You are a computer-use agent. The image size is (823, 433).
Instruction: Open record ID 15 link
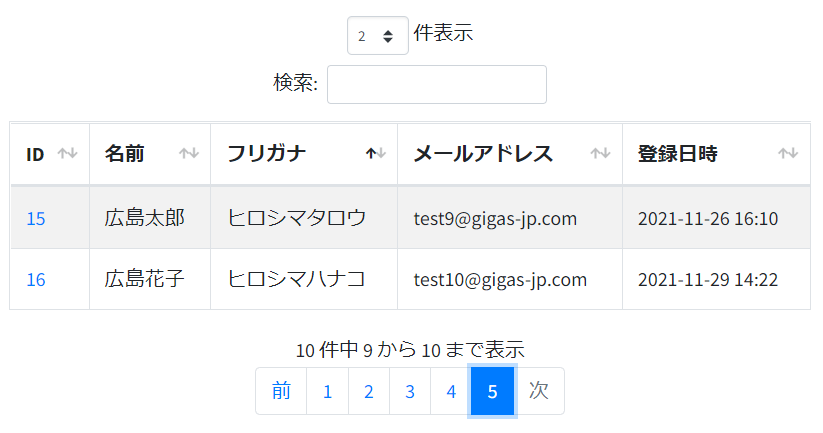pos(36,218)
